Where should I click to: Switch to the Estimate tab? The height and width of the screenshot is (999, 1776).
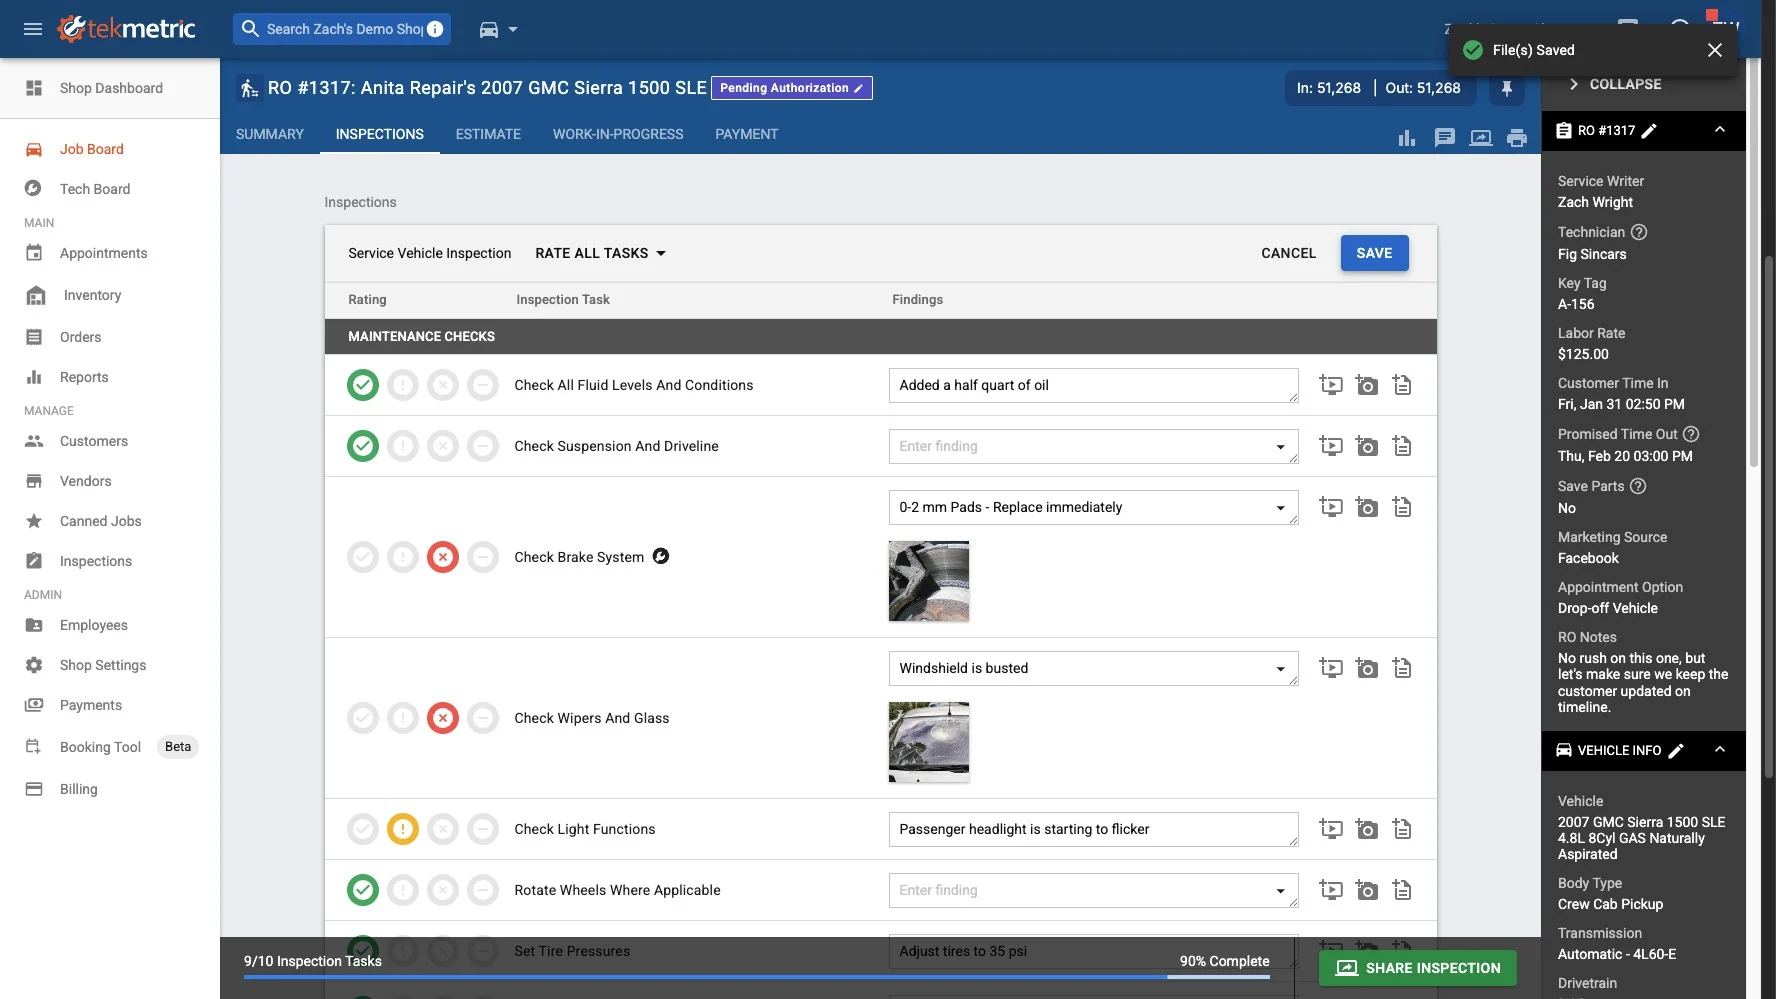click(x=488, y=134)
